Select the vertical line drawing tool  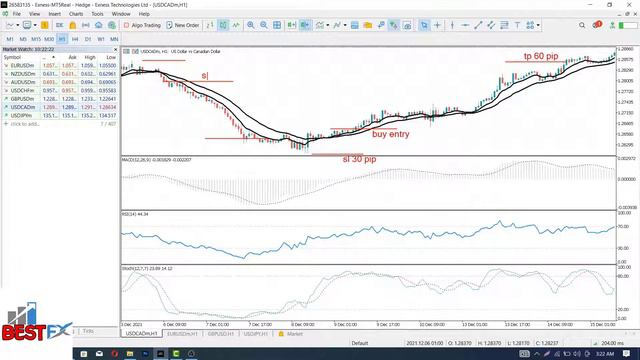452,25
